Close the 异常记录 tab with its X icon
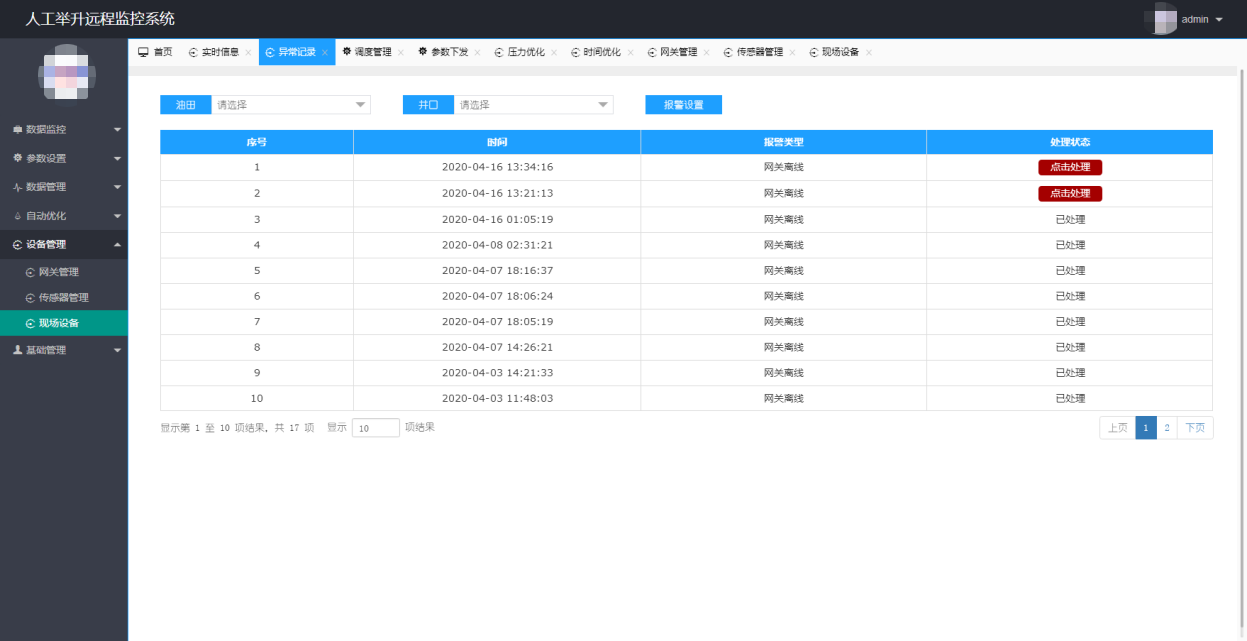Viewport: 1247px width, 641px height. click(325, 53)
